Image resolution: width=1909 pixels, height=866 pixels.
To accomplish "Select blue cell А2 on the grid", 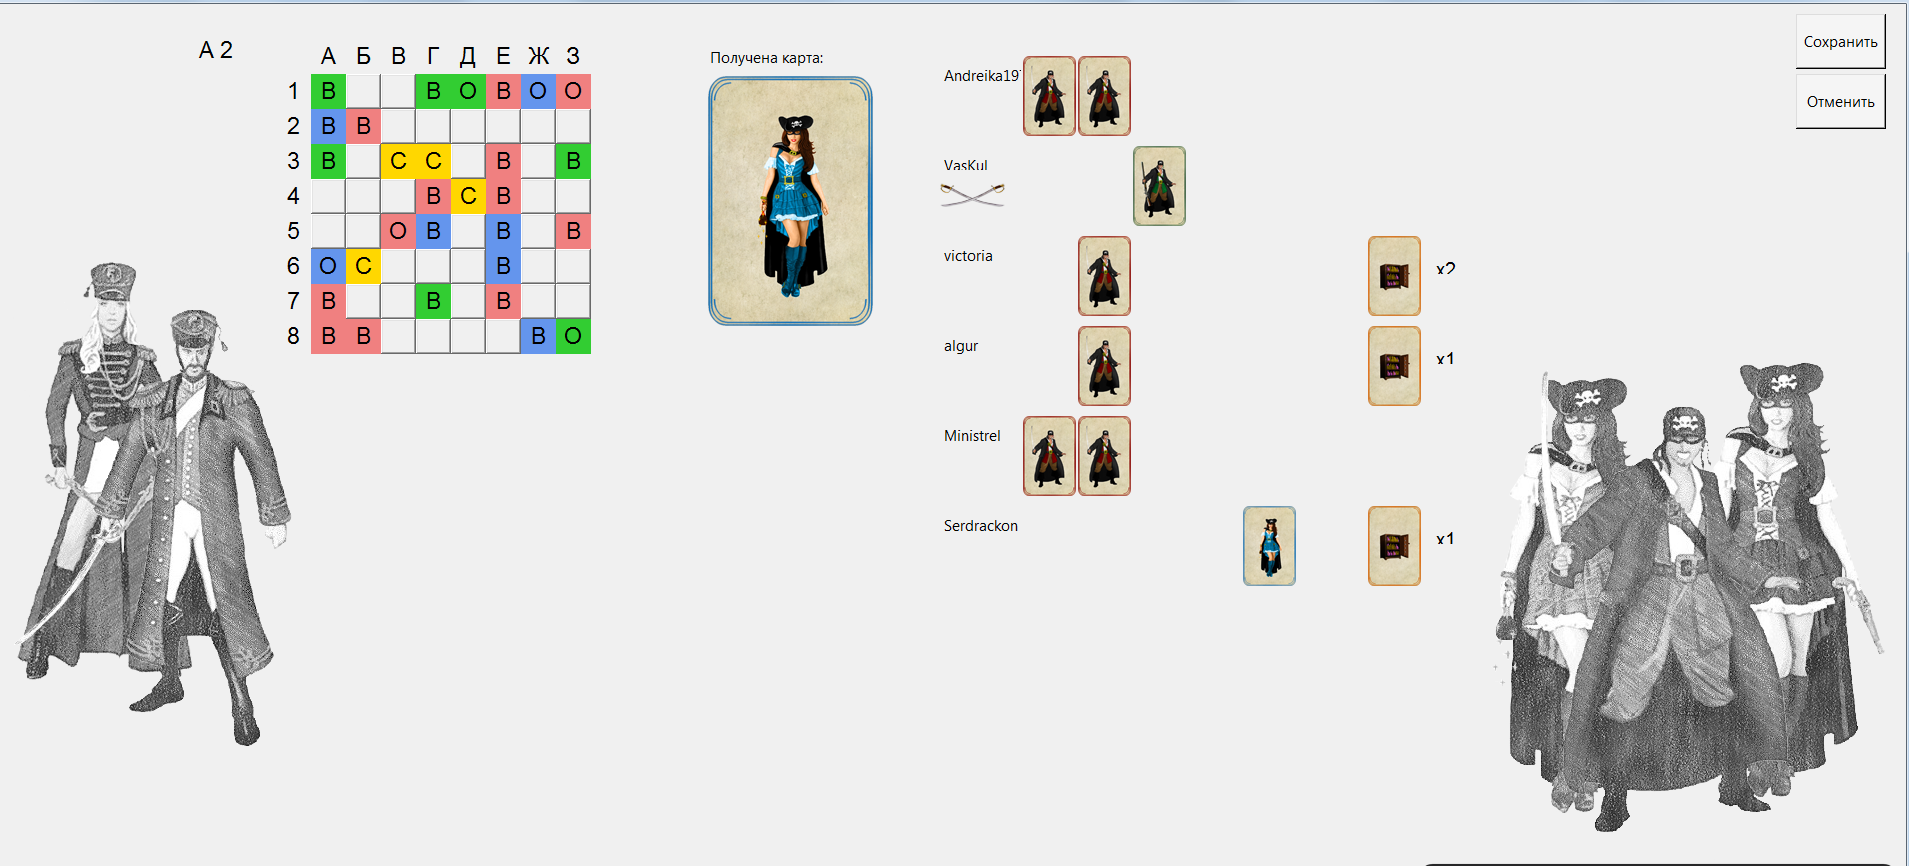I will point(328,126).
